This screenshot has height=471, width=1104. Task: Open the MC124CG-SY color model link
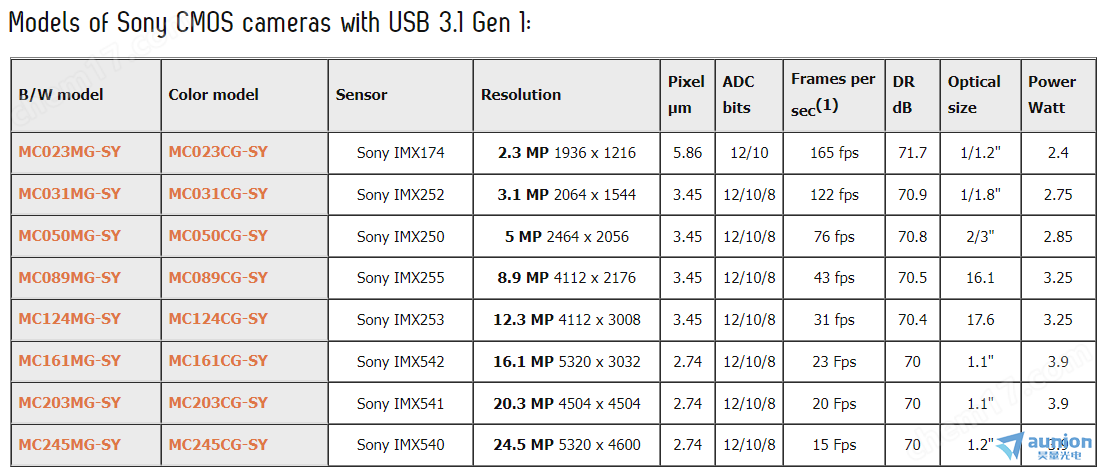pyautogui.click(x=218, y=319)
